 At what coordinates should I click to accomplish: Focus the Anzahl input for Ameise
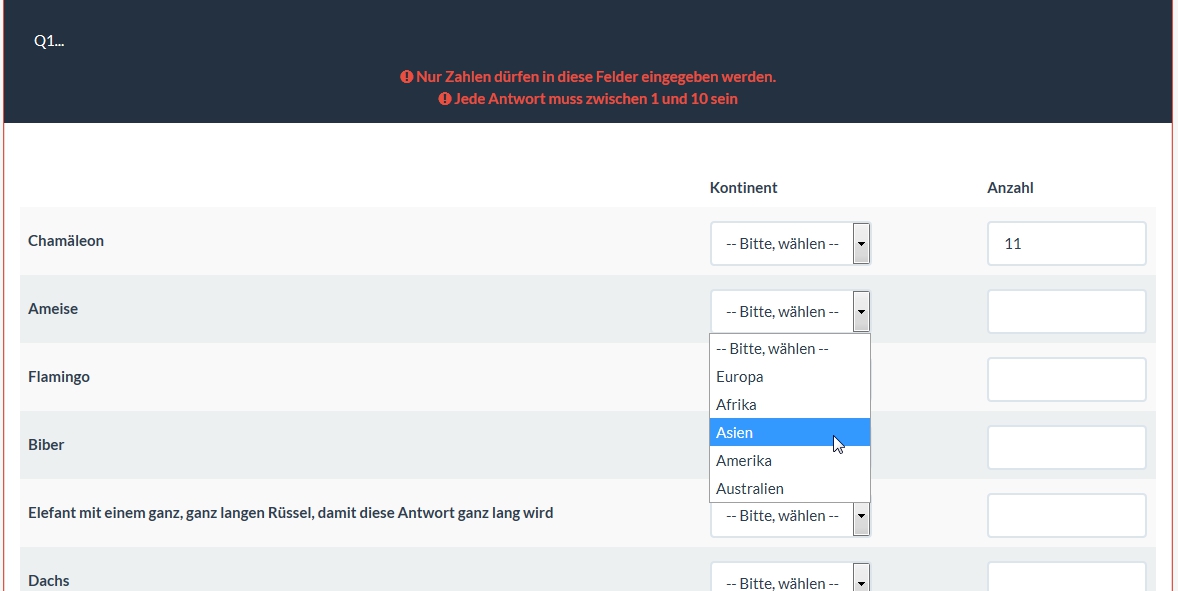(1066, 312)
